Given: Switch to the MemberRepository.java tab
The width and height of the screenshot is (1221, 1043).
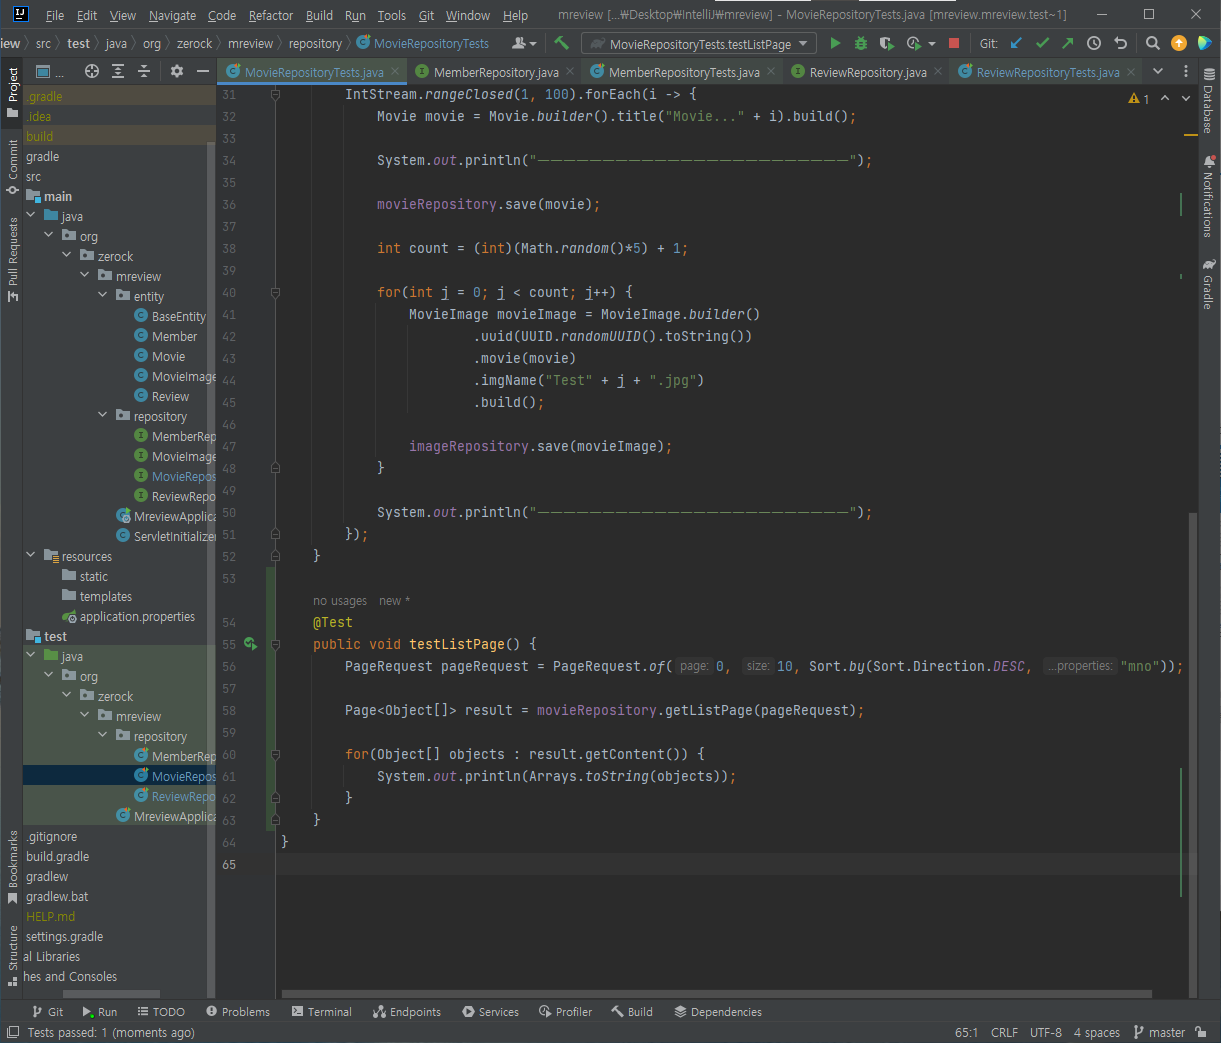Looking at the screenshot, I should 495,72.
